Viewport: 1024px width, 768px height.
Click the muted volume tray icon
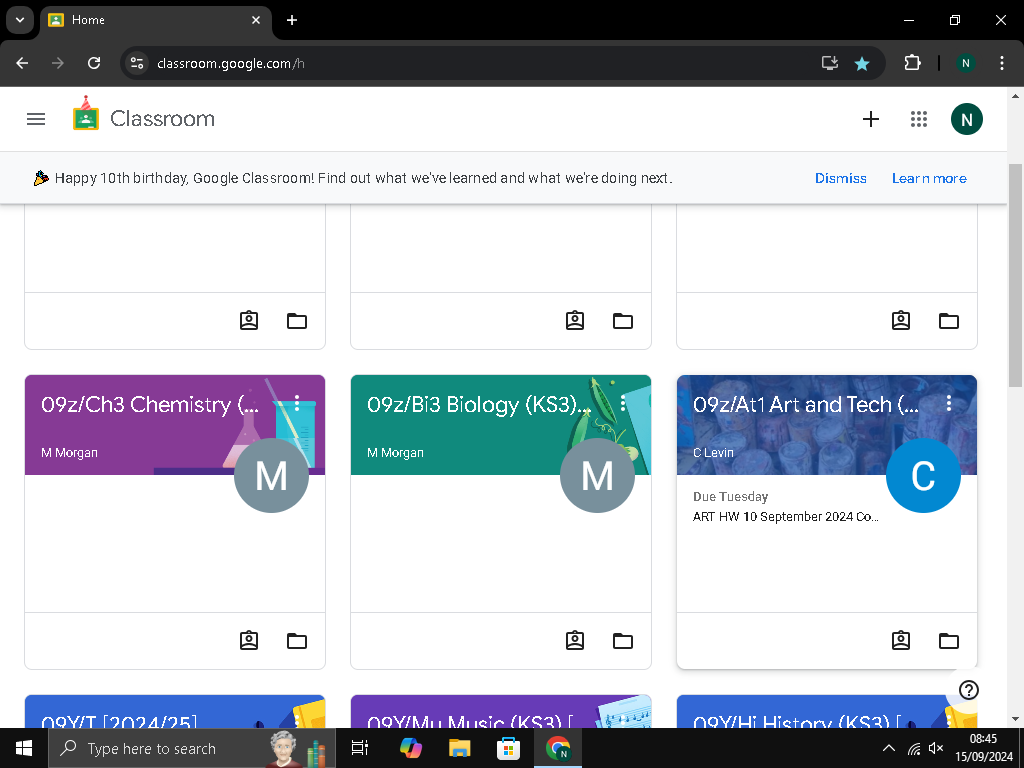(x=936, y=748)
